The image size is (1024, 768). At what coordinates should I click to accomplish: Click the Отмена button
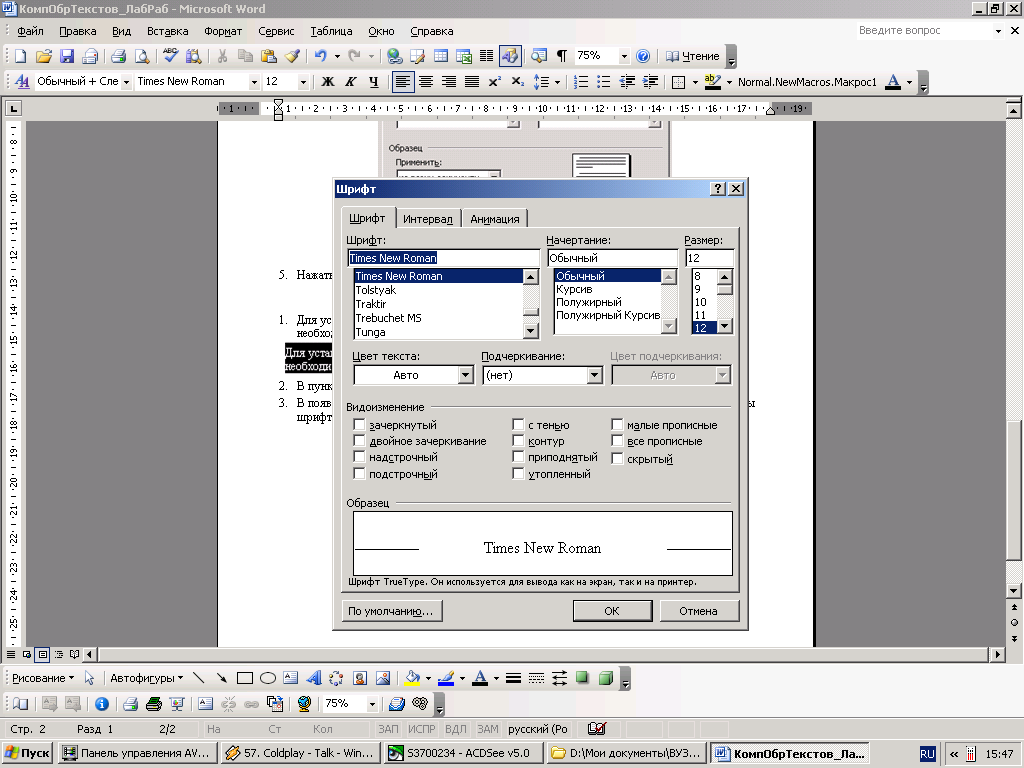click(699, 611)
